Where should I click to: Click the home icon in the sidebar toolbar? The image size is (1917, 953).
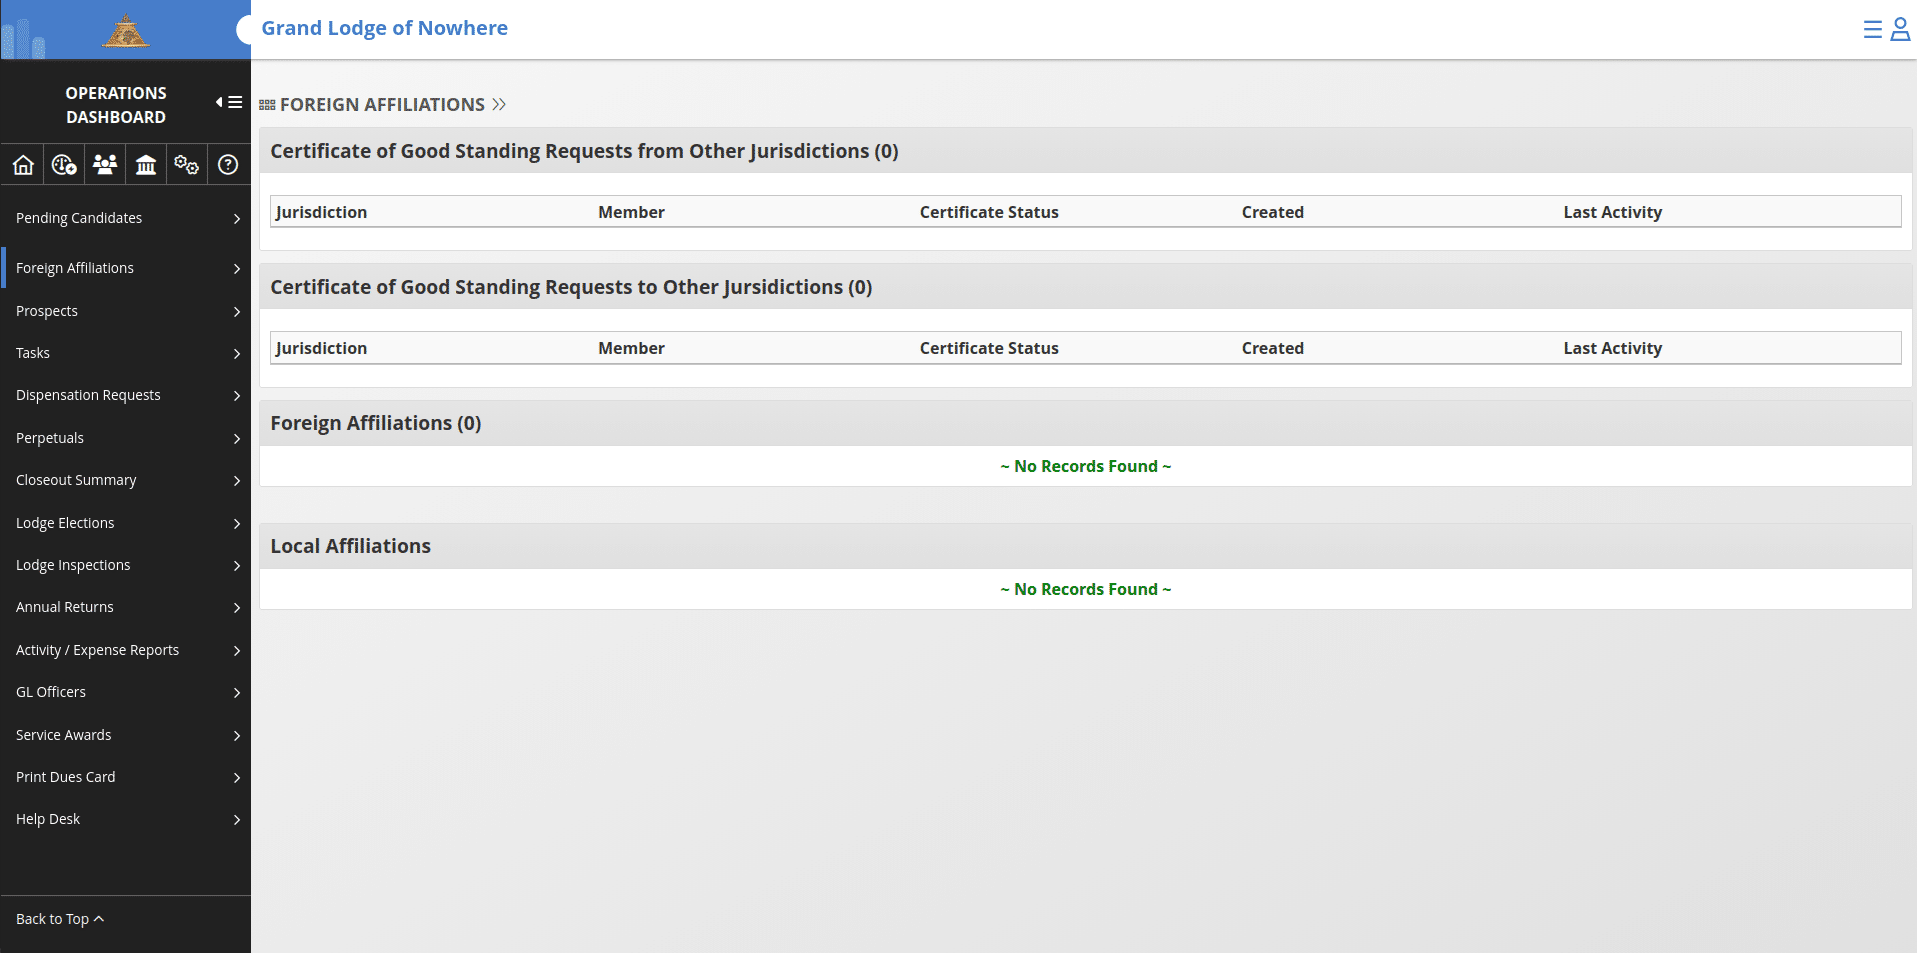pyautogui.click(x=23, y=165)
